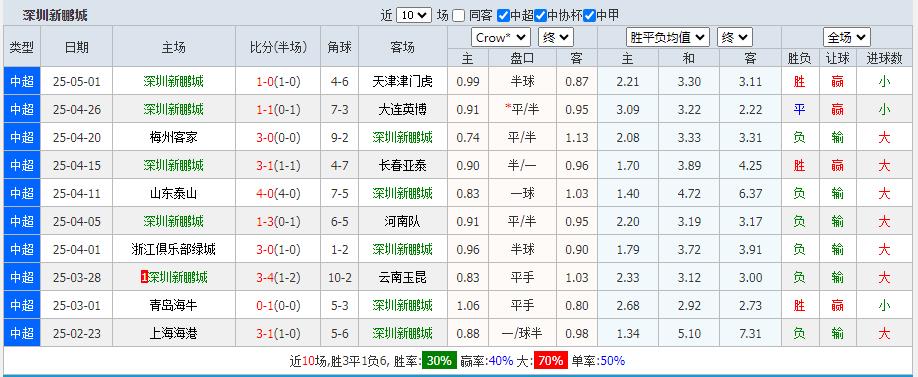The height and width of the screenshot is (377, 918).
Task: Open away team 长春亚泰
Action: click(402, 166)
